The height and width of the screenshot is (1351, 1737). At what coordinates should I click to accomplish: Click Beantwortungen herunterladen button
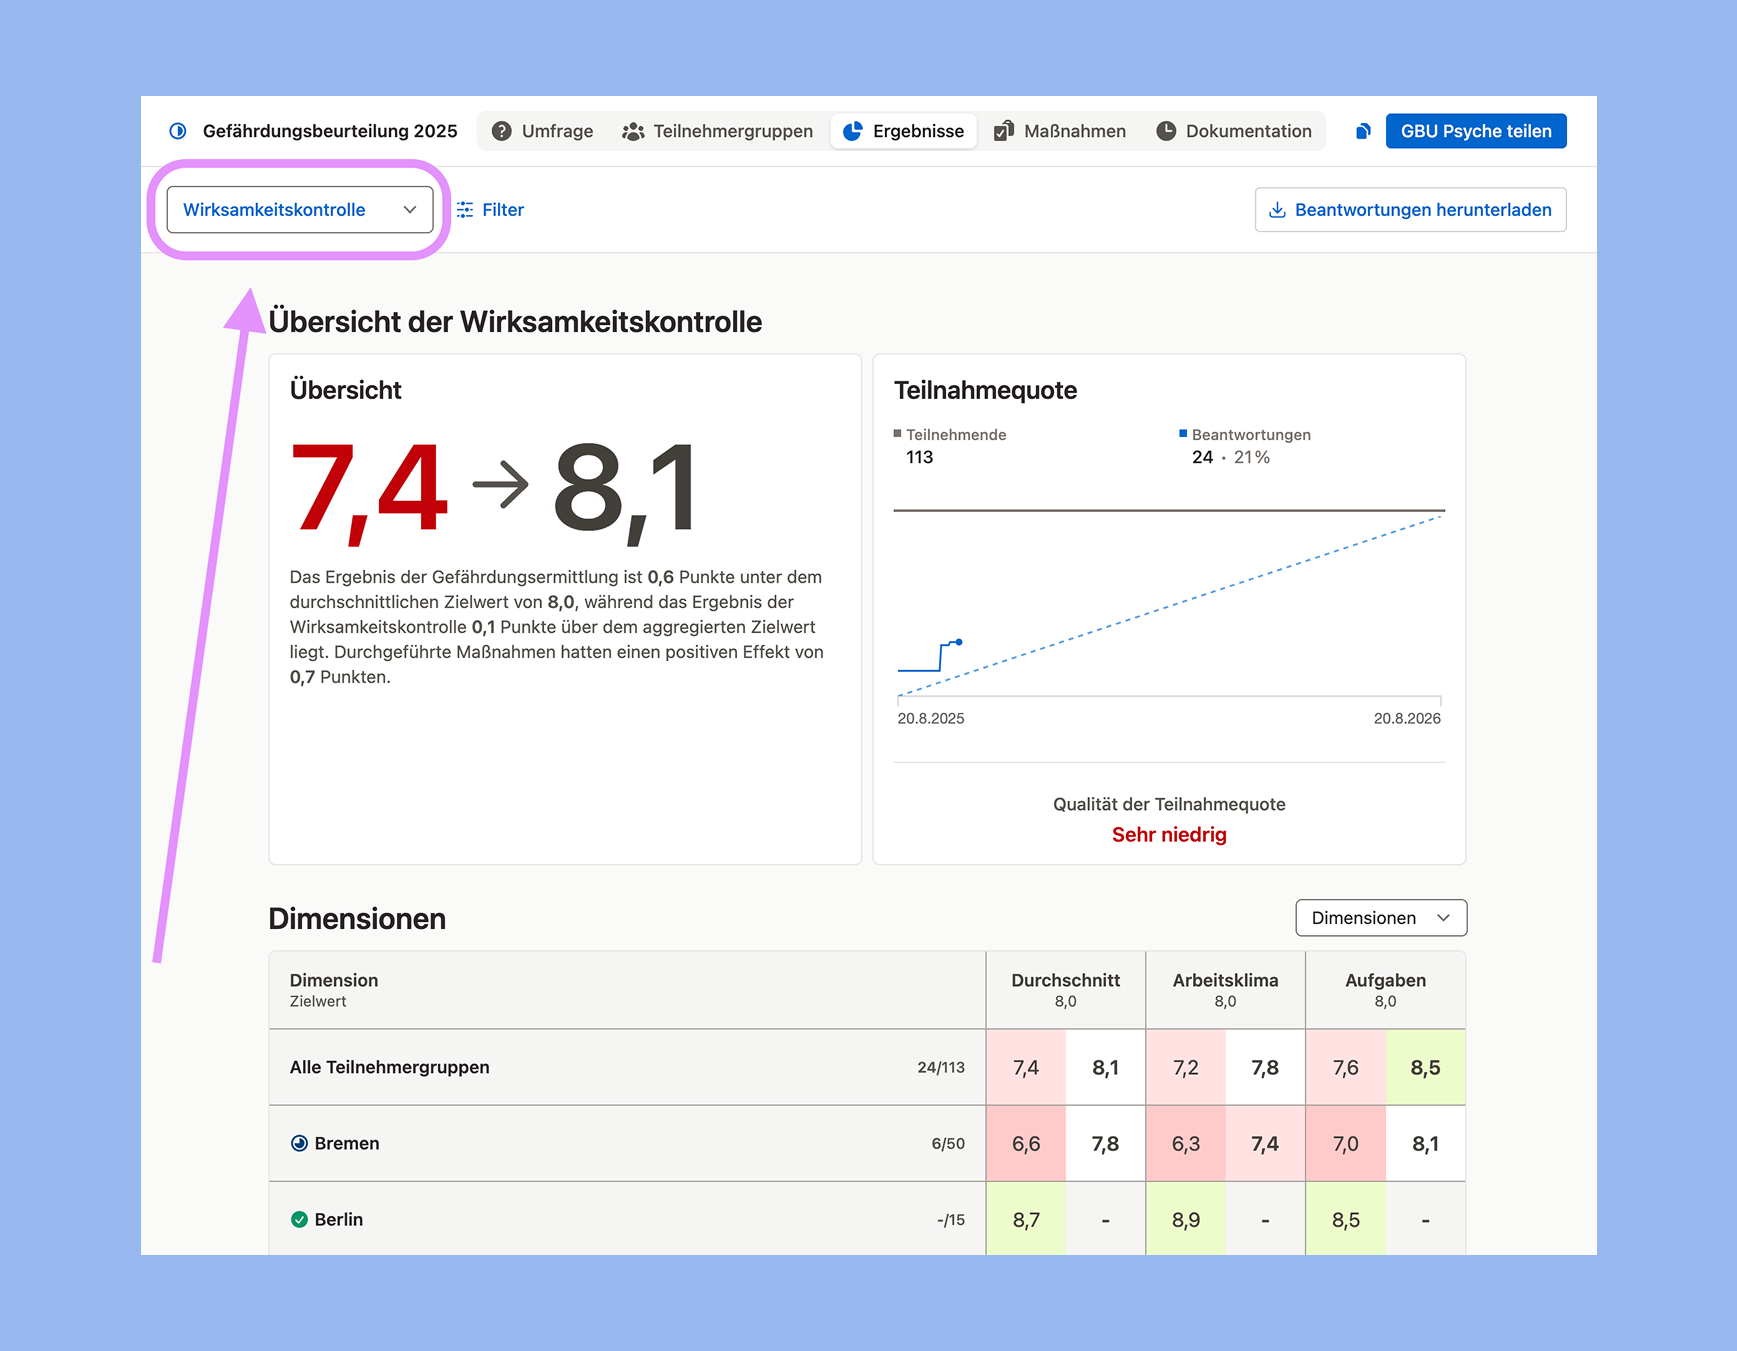[x=1410, y=210]
